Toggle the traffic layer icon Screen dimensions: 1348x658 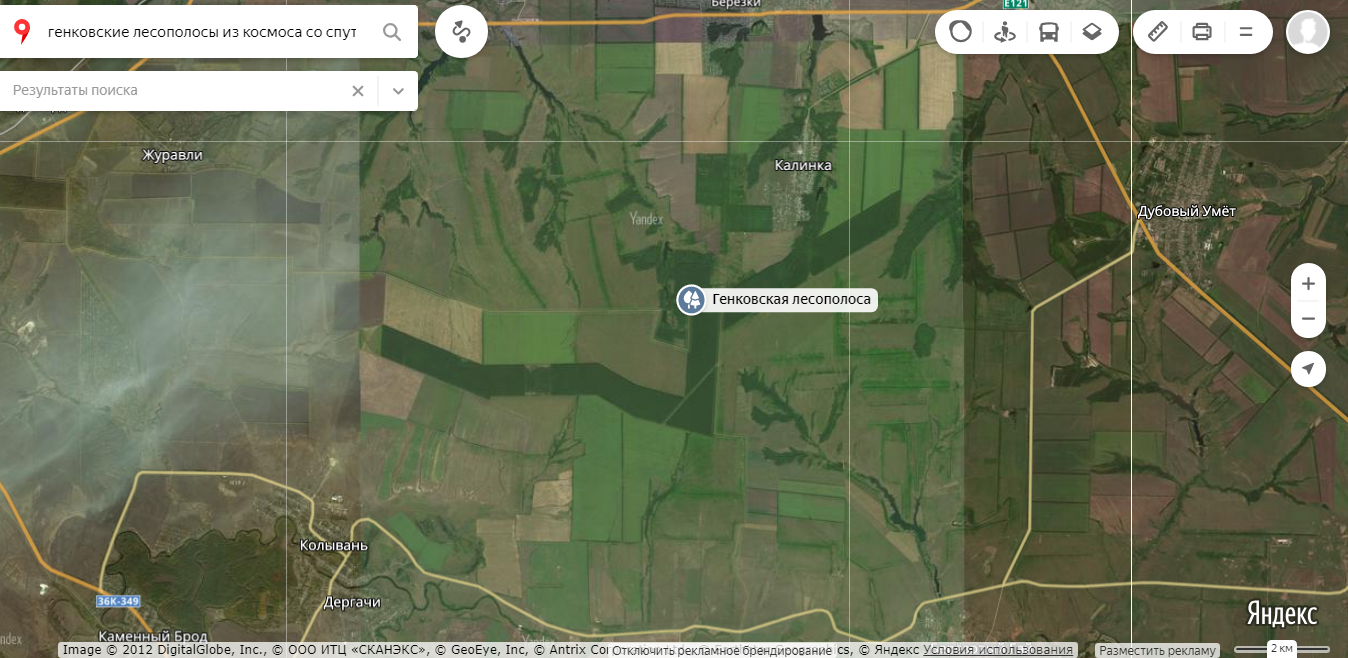(960, 32)
